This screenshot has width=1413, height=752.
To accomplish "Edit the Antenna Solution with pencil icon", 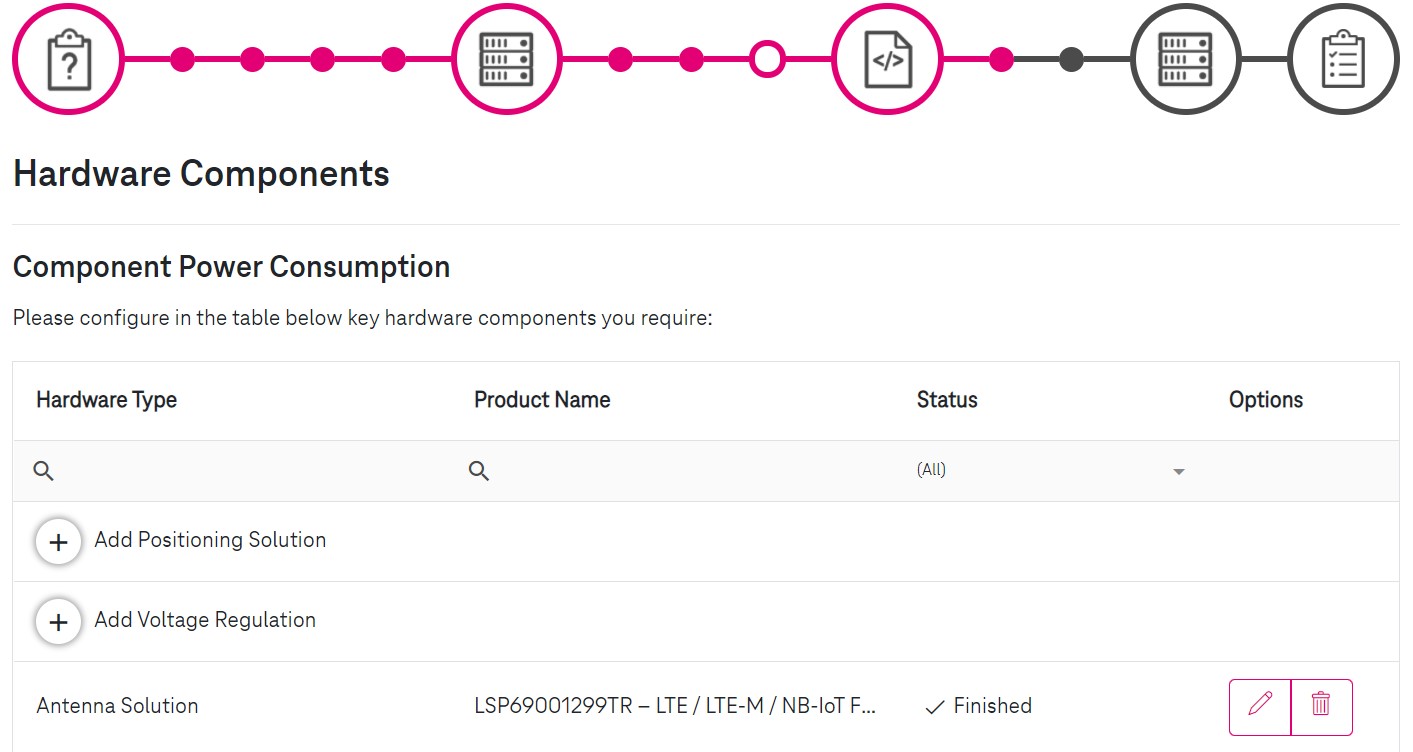I will click(1260, 707).
